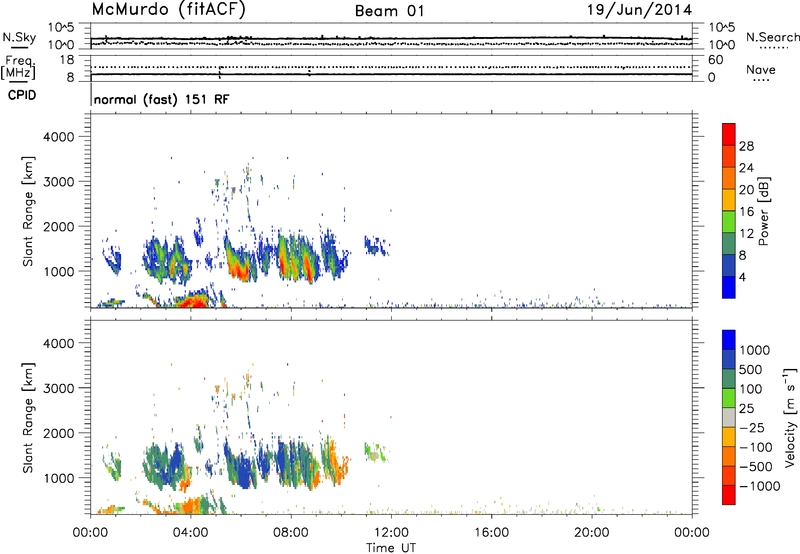Click the date '19/Jun/2014'
The image size is (800, 554).
coord(639,10)
